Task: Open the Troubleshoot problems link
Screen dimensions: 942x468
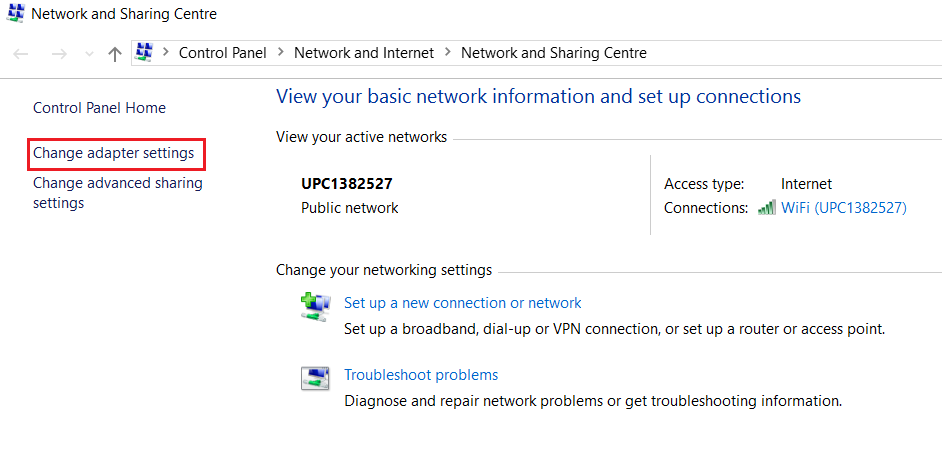Action: point(421,375)
